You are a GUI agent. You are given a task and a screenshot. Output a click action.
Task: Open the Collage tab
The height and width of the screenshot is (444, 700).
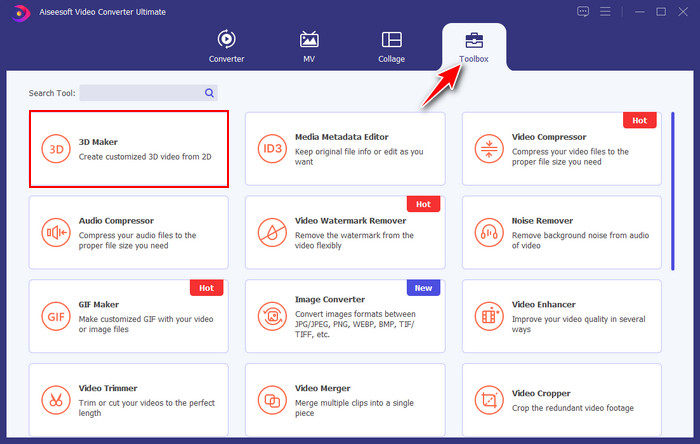point(392,46)
